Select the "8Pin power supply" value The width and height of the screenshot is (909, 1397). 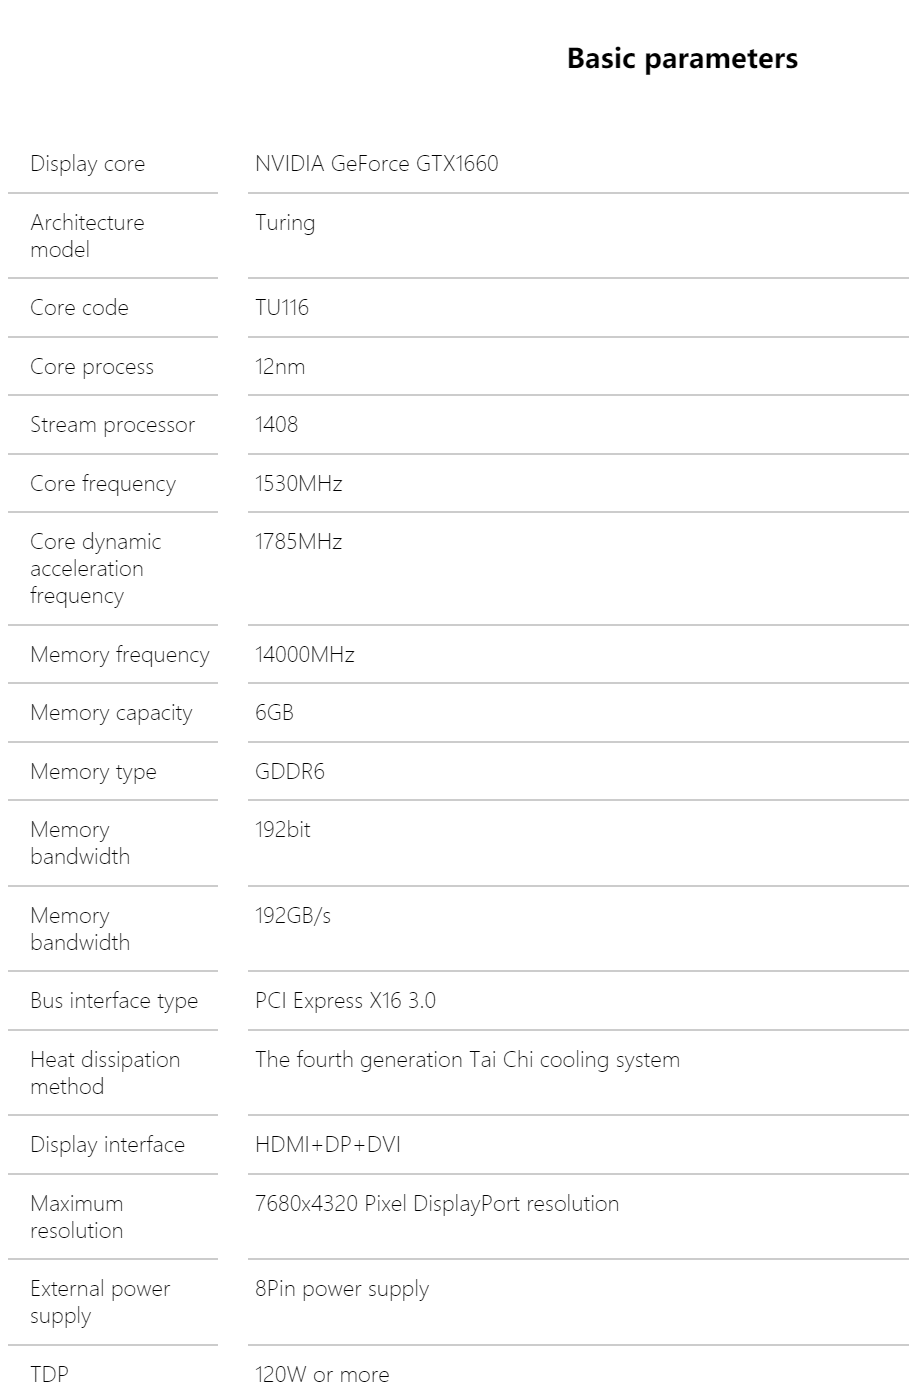pyautogui.click(x=342, y=1289)
